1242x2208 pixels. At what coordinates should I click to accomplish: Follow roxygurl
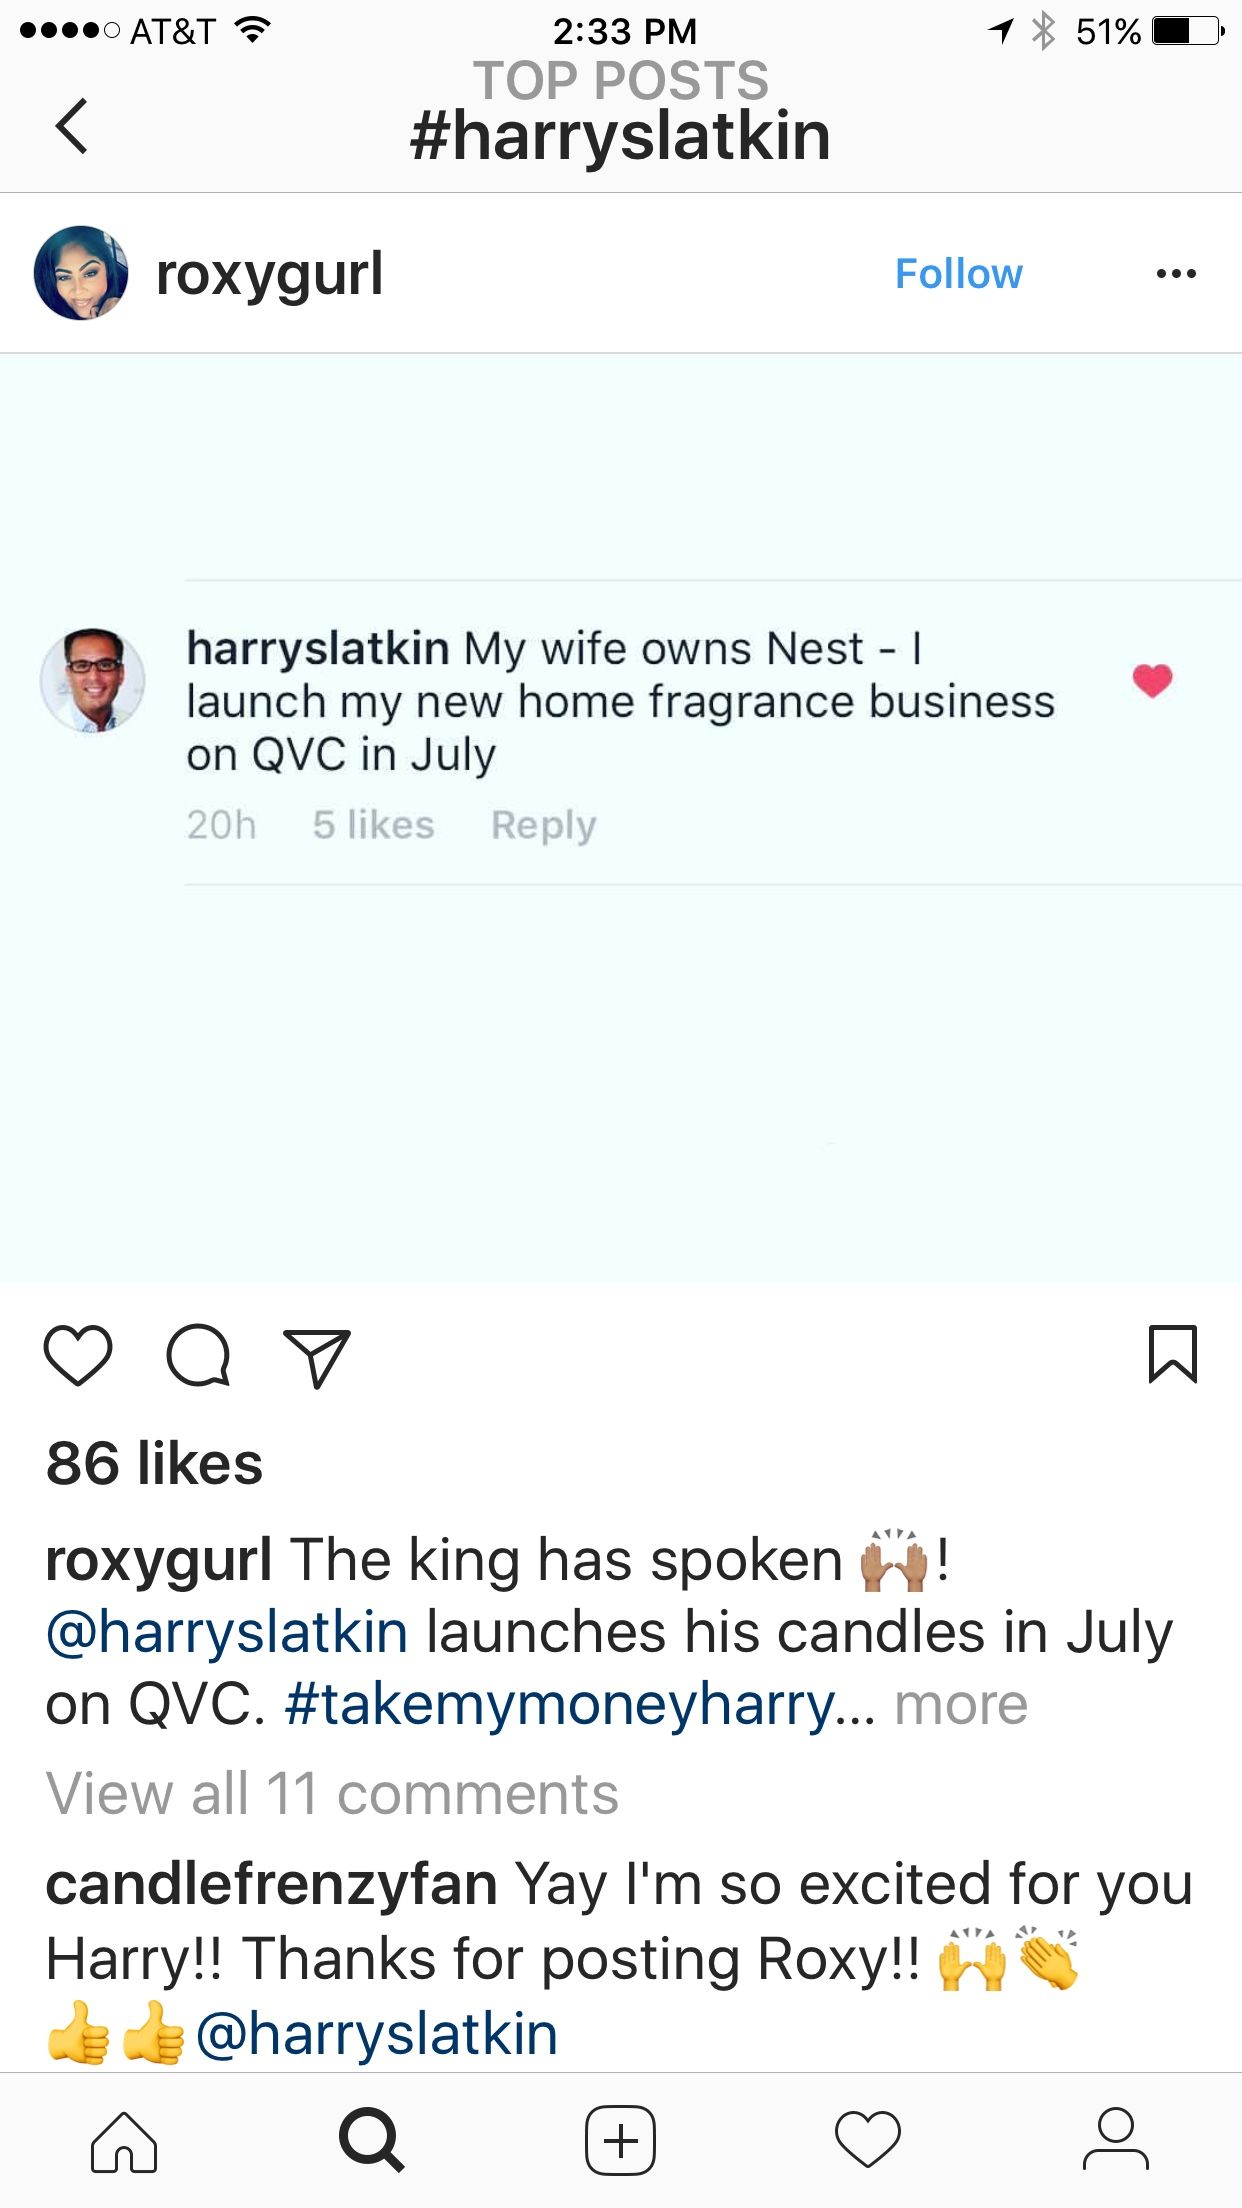pyautogui.click(x=958, y=274)
